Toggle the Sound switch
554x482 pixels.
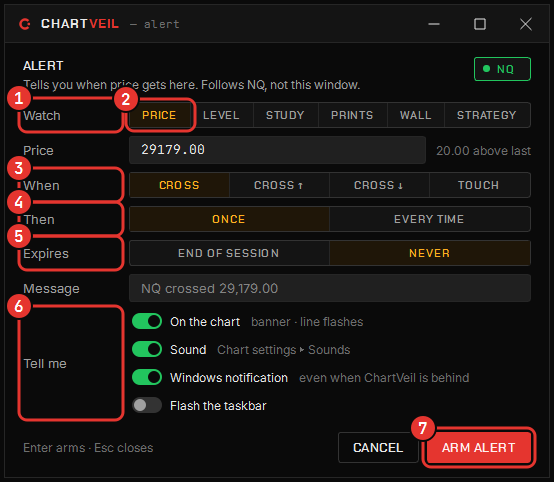[x=147, y=349]
